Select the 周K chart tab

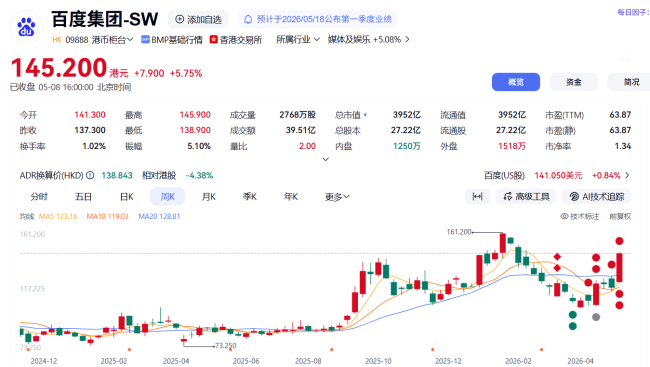pyautogui.click(x=167, y=197)
